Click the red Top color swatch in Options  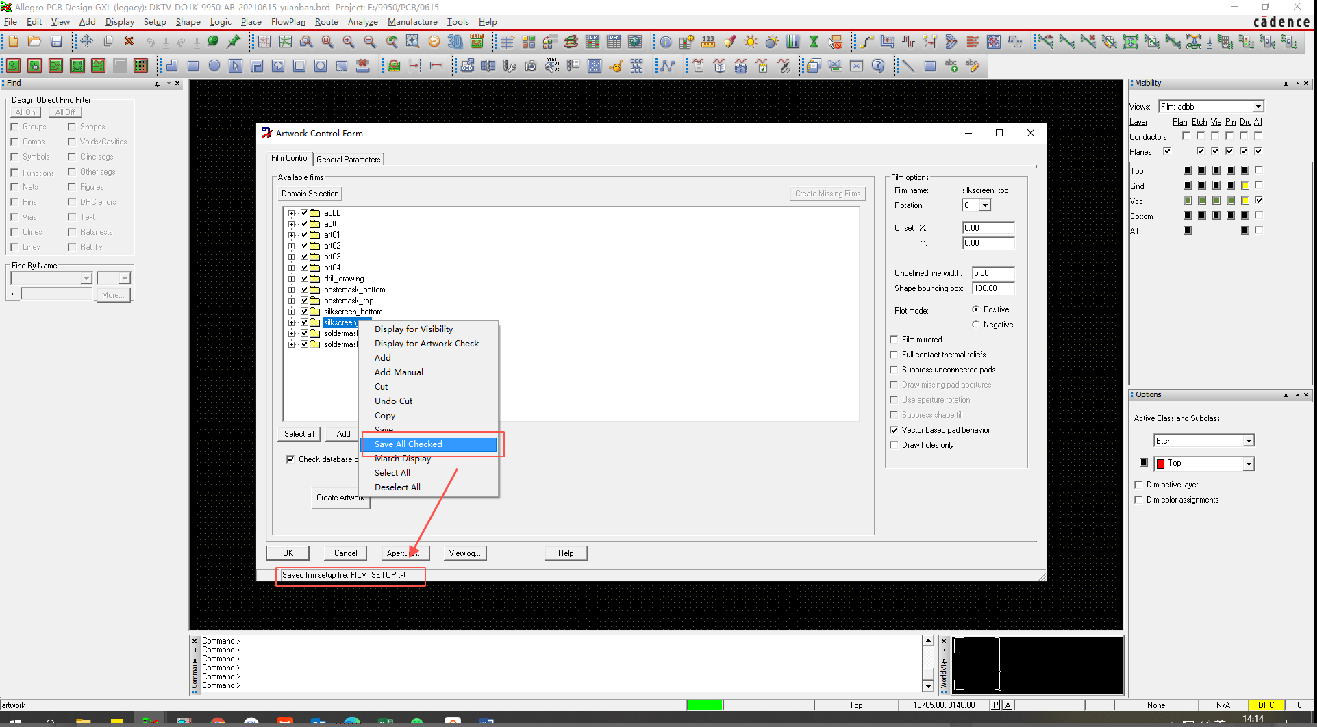1160,464
